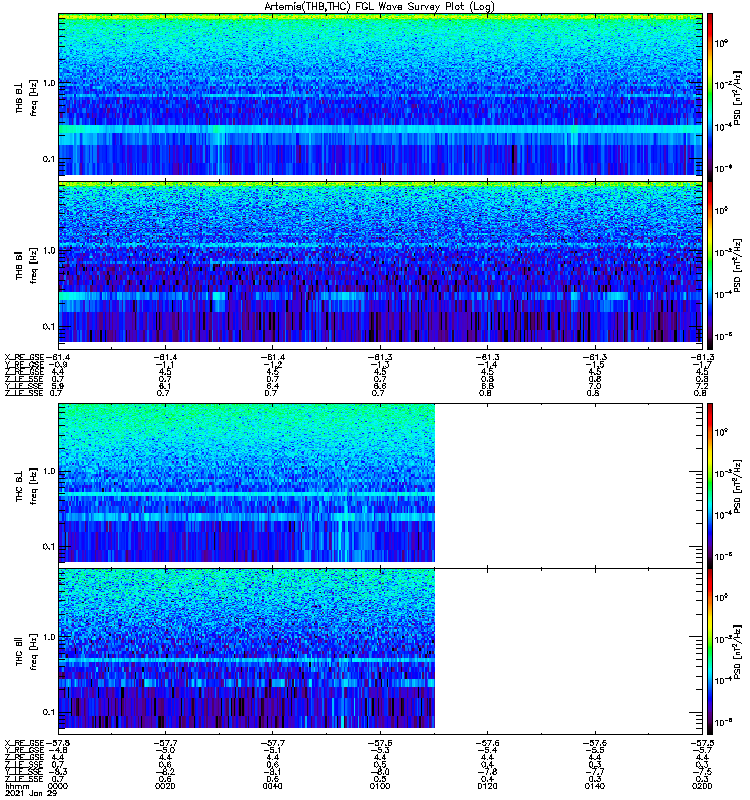Click the Y_RE_GSE value -5.4
This screenshot has width=750, height=800.
pyautogui.click(x=487, y=751)
